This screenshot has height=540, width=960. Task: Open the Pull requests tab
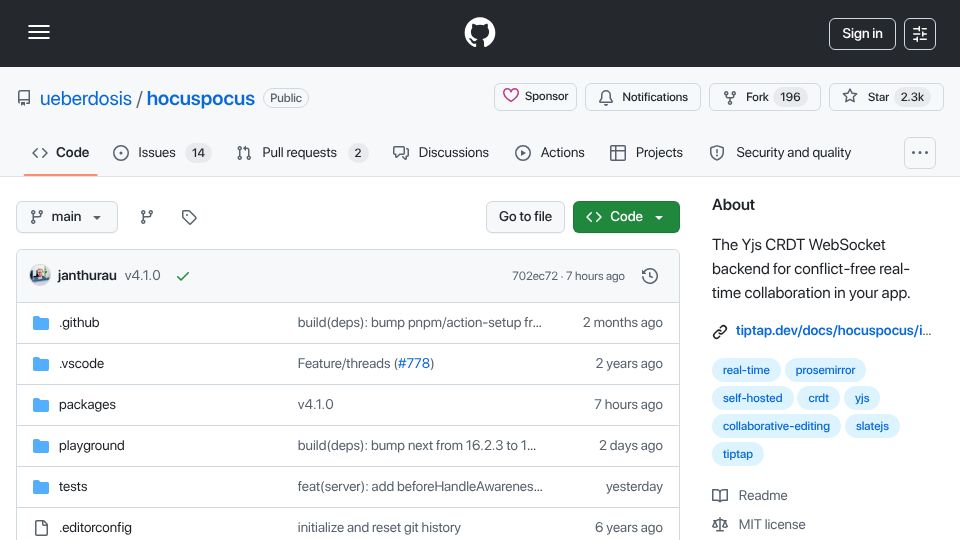302,152
